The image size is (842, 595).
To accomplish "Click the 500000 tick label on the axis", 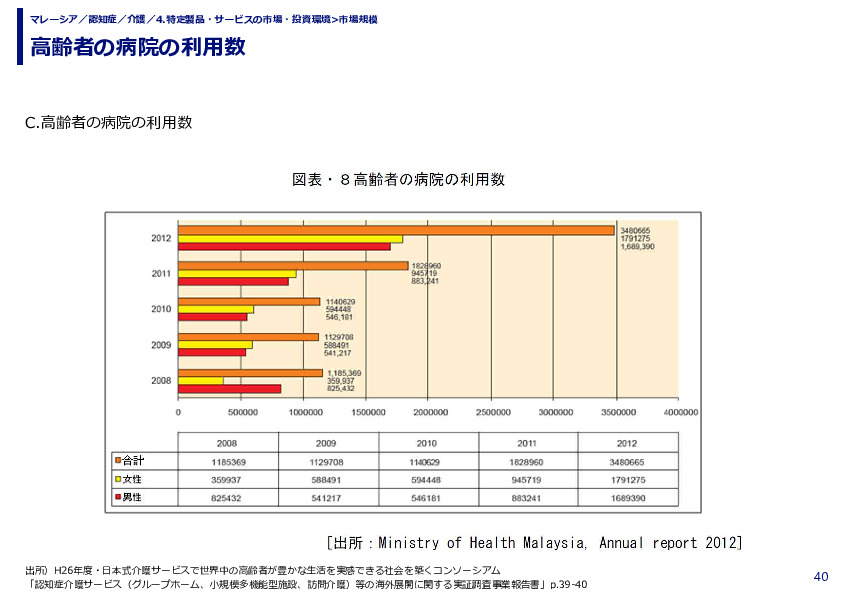I will click(243, 412).
